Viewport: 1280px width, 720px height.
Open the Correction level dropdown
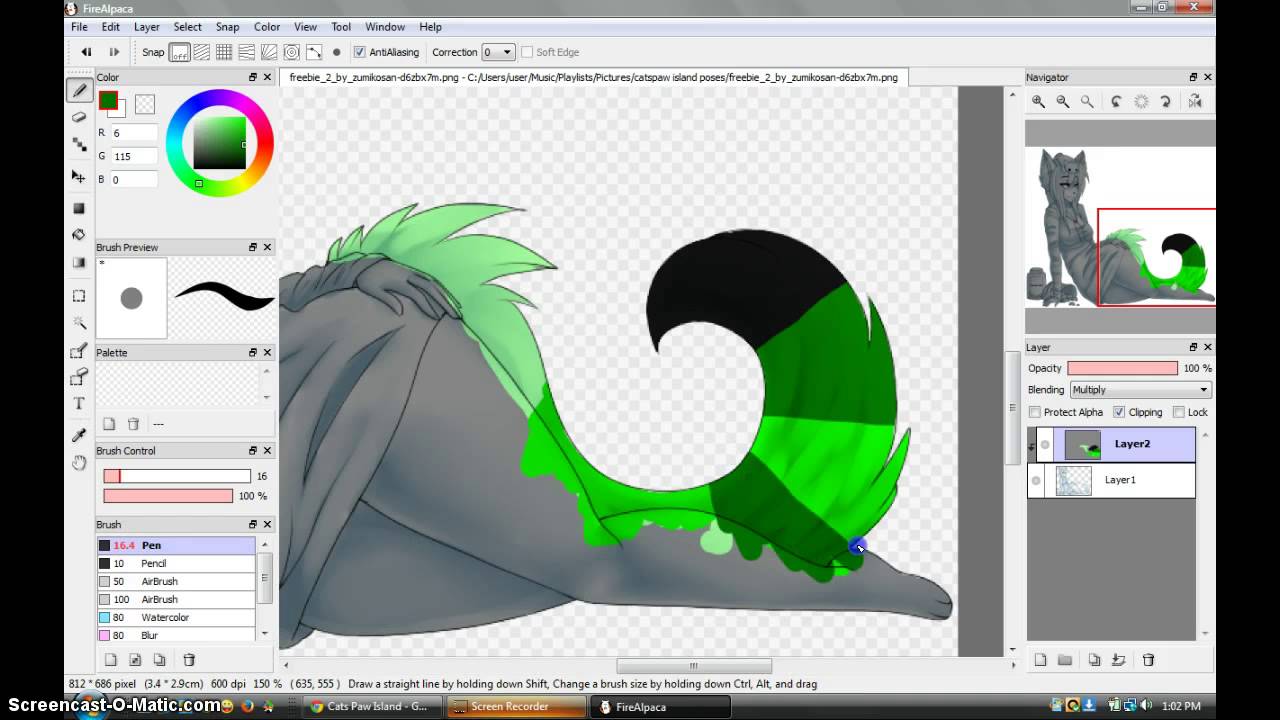(498, 52)
